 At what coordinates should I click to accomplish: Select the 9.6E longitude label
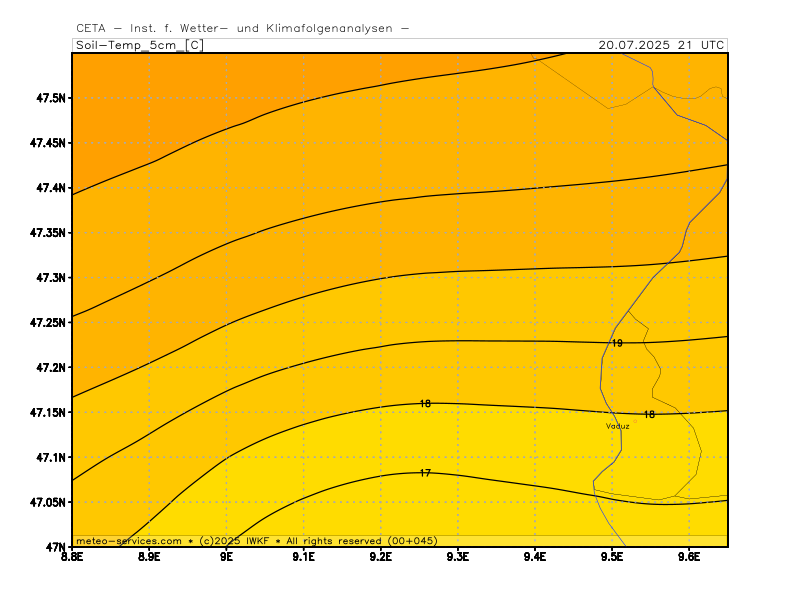tap(689, 557)
